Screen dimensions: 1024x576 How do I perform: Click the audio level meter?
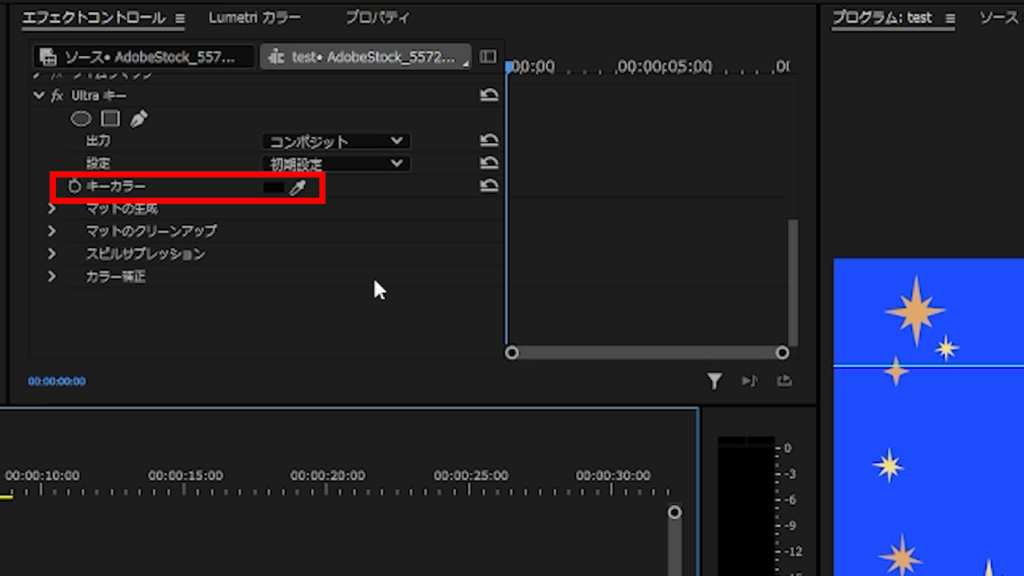coord(746,506)
